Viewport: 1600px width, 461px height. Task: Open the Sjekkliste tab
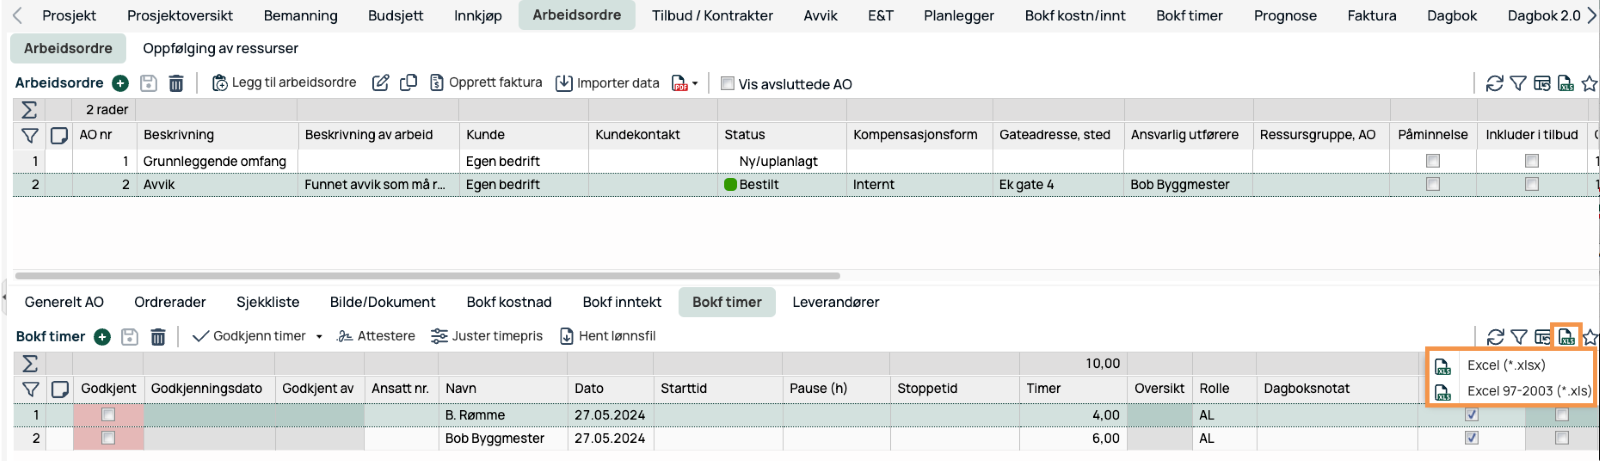[267, 302]
